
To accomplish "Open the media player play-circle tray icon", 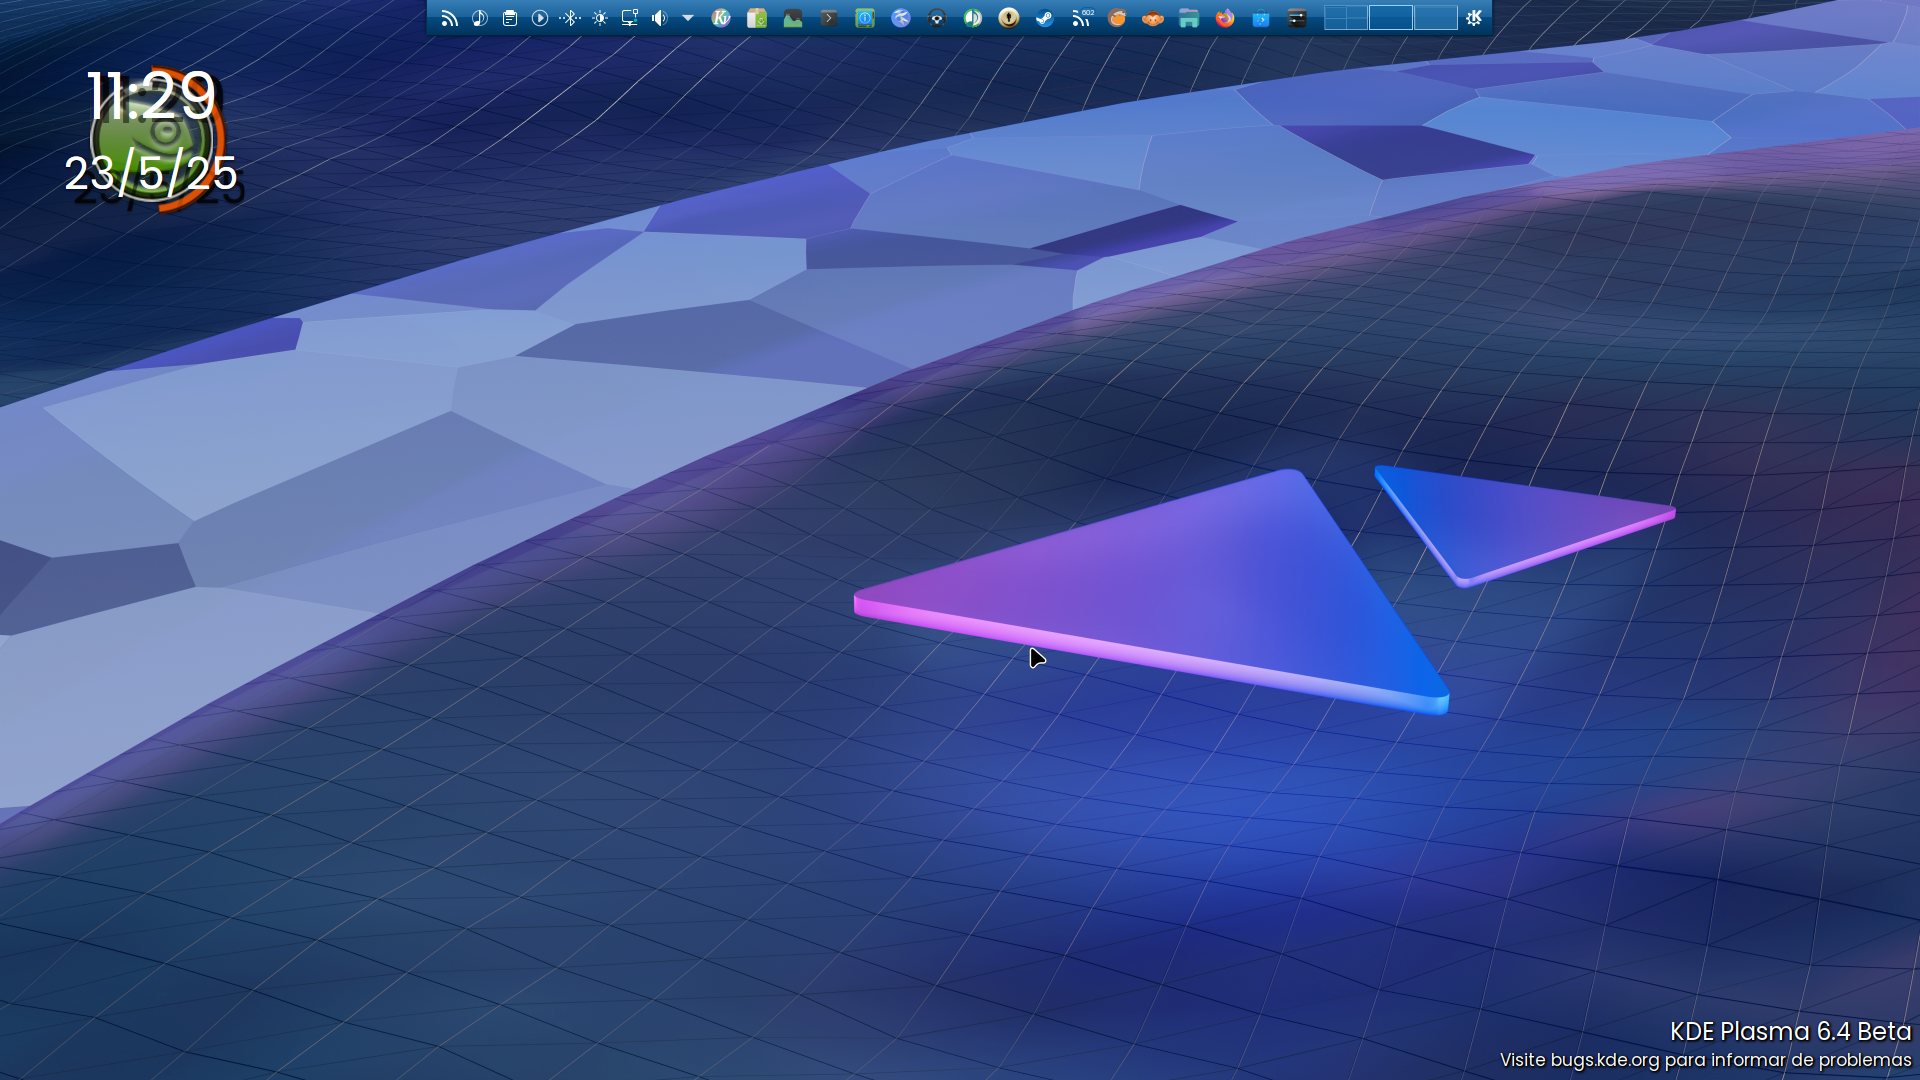I will coord(540,18).
